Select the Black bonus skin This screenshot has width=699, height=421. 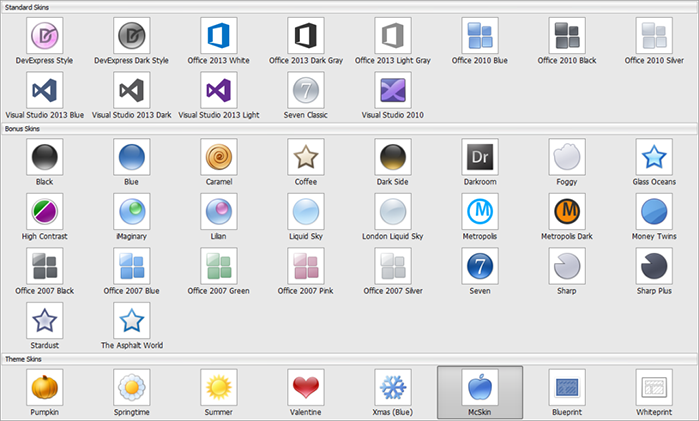tap(45, 157)
